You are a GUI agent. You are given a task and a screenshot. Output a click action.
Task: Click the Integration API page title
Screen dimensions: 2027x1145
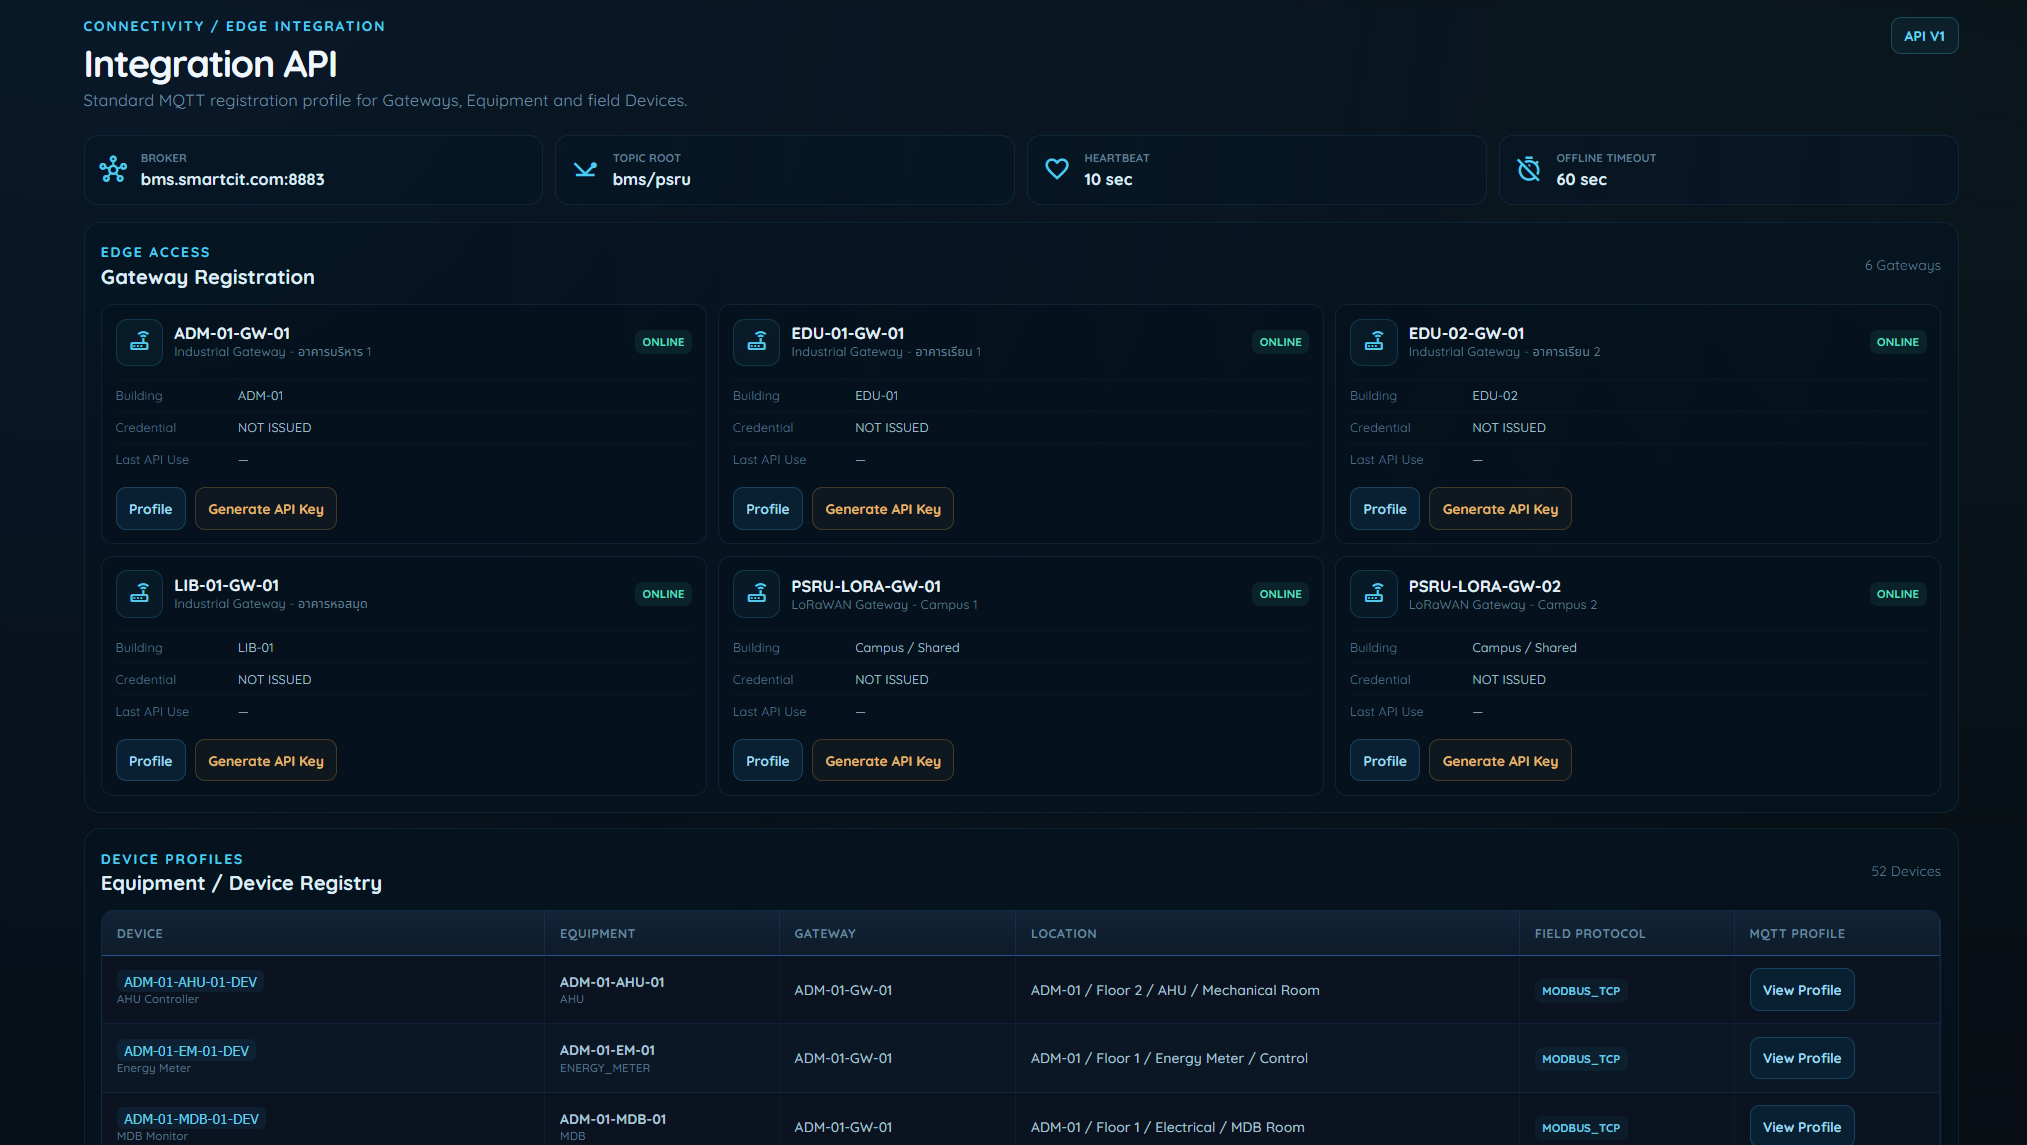pyautogui.click(x=210, y=65)
